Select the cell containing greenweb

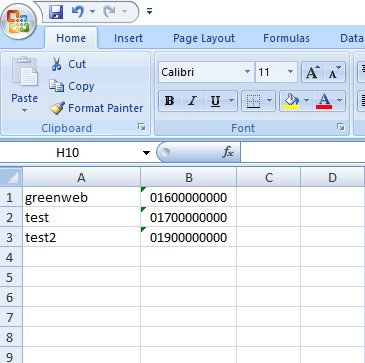pyautogui.click(x=81, y=197)
